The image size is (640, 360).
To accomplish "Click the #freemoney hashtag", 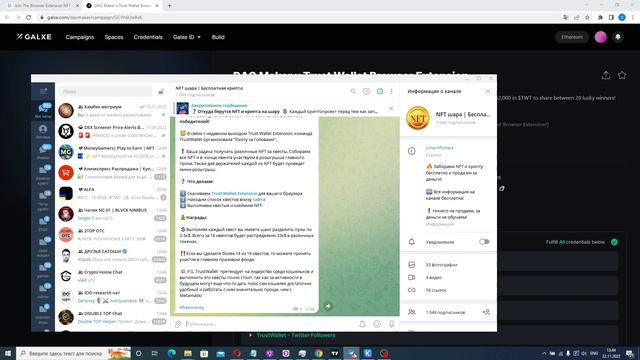I will click(x=191, y=307).
